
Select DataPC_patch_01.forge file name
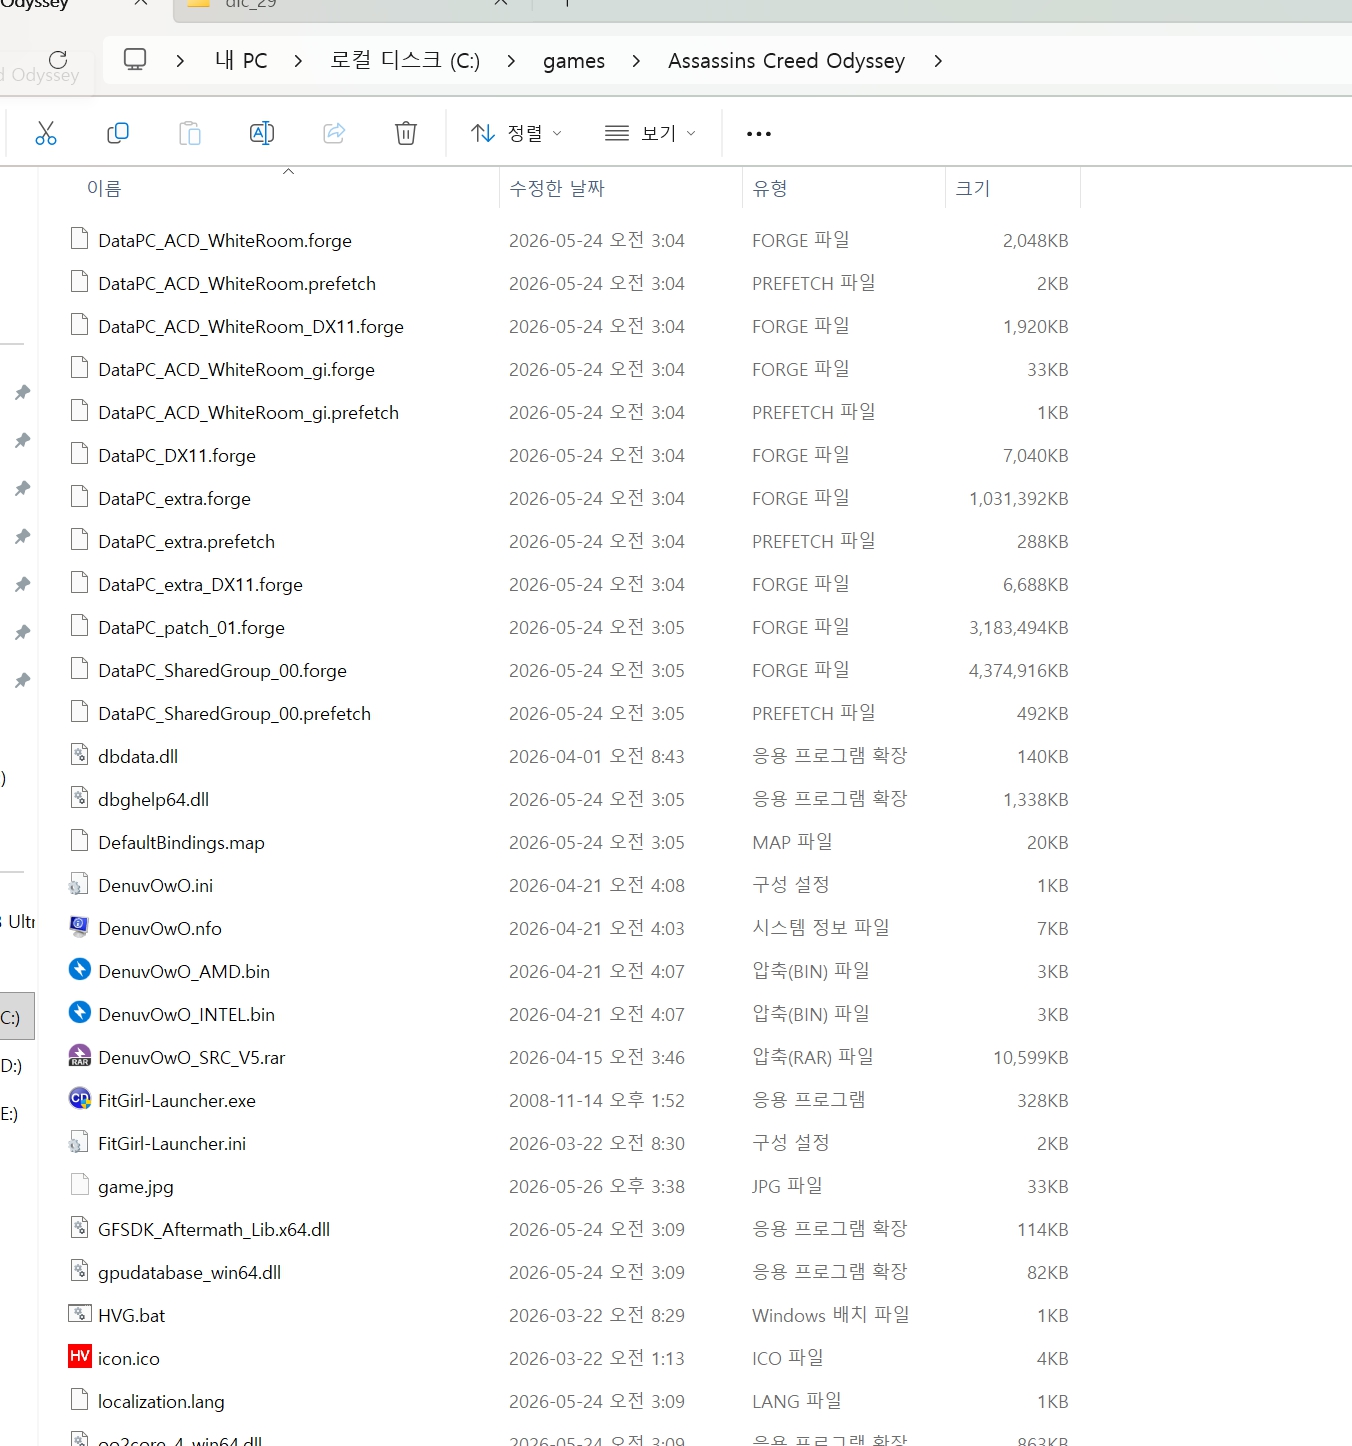coord(191,627)
